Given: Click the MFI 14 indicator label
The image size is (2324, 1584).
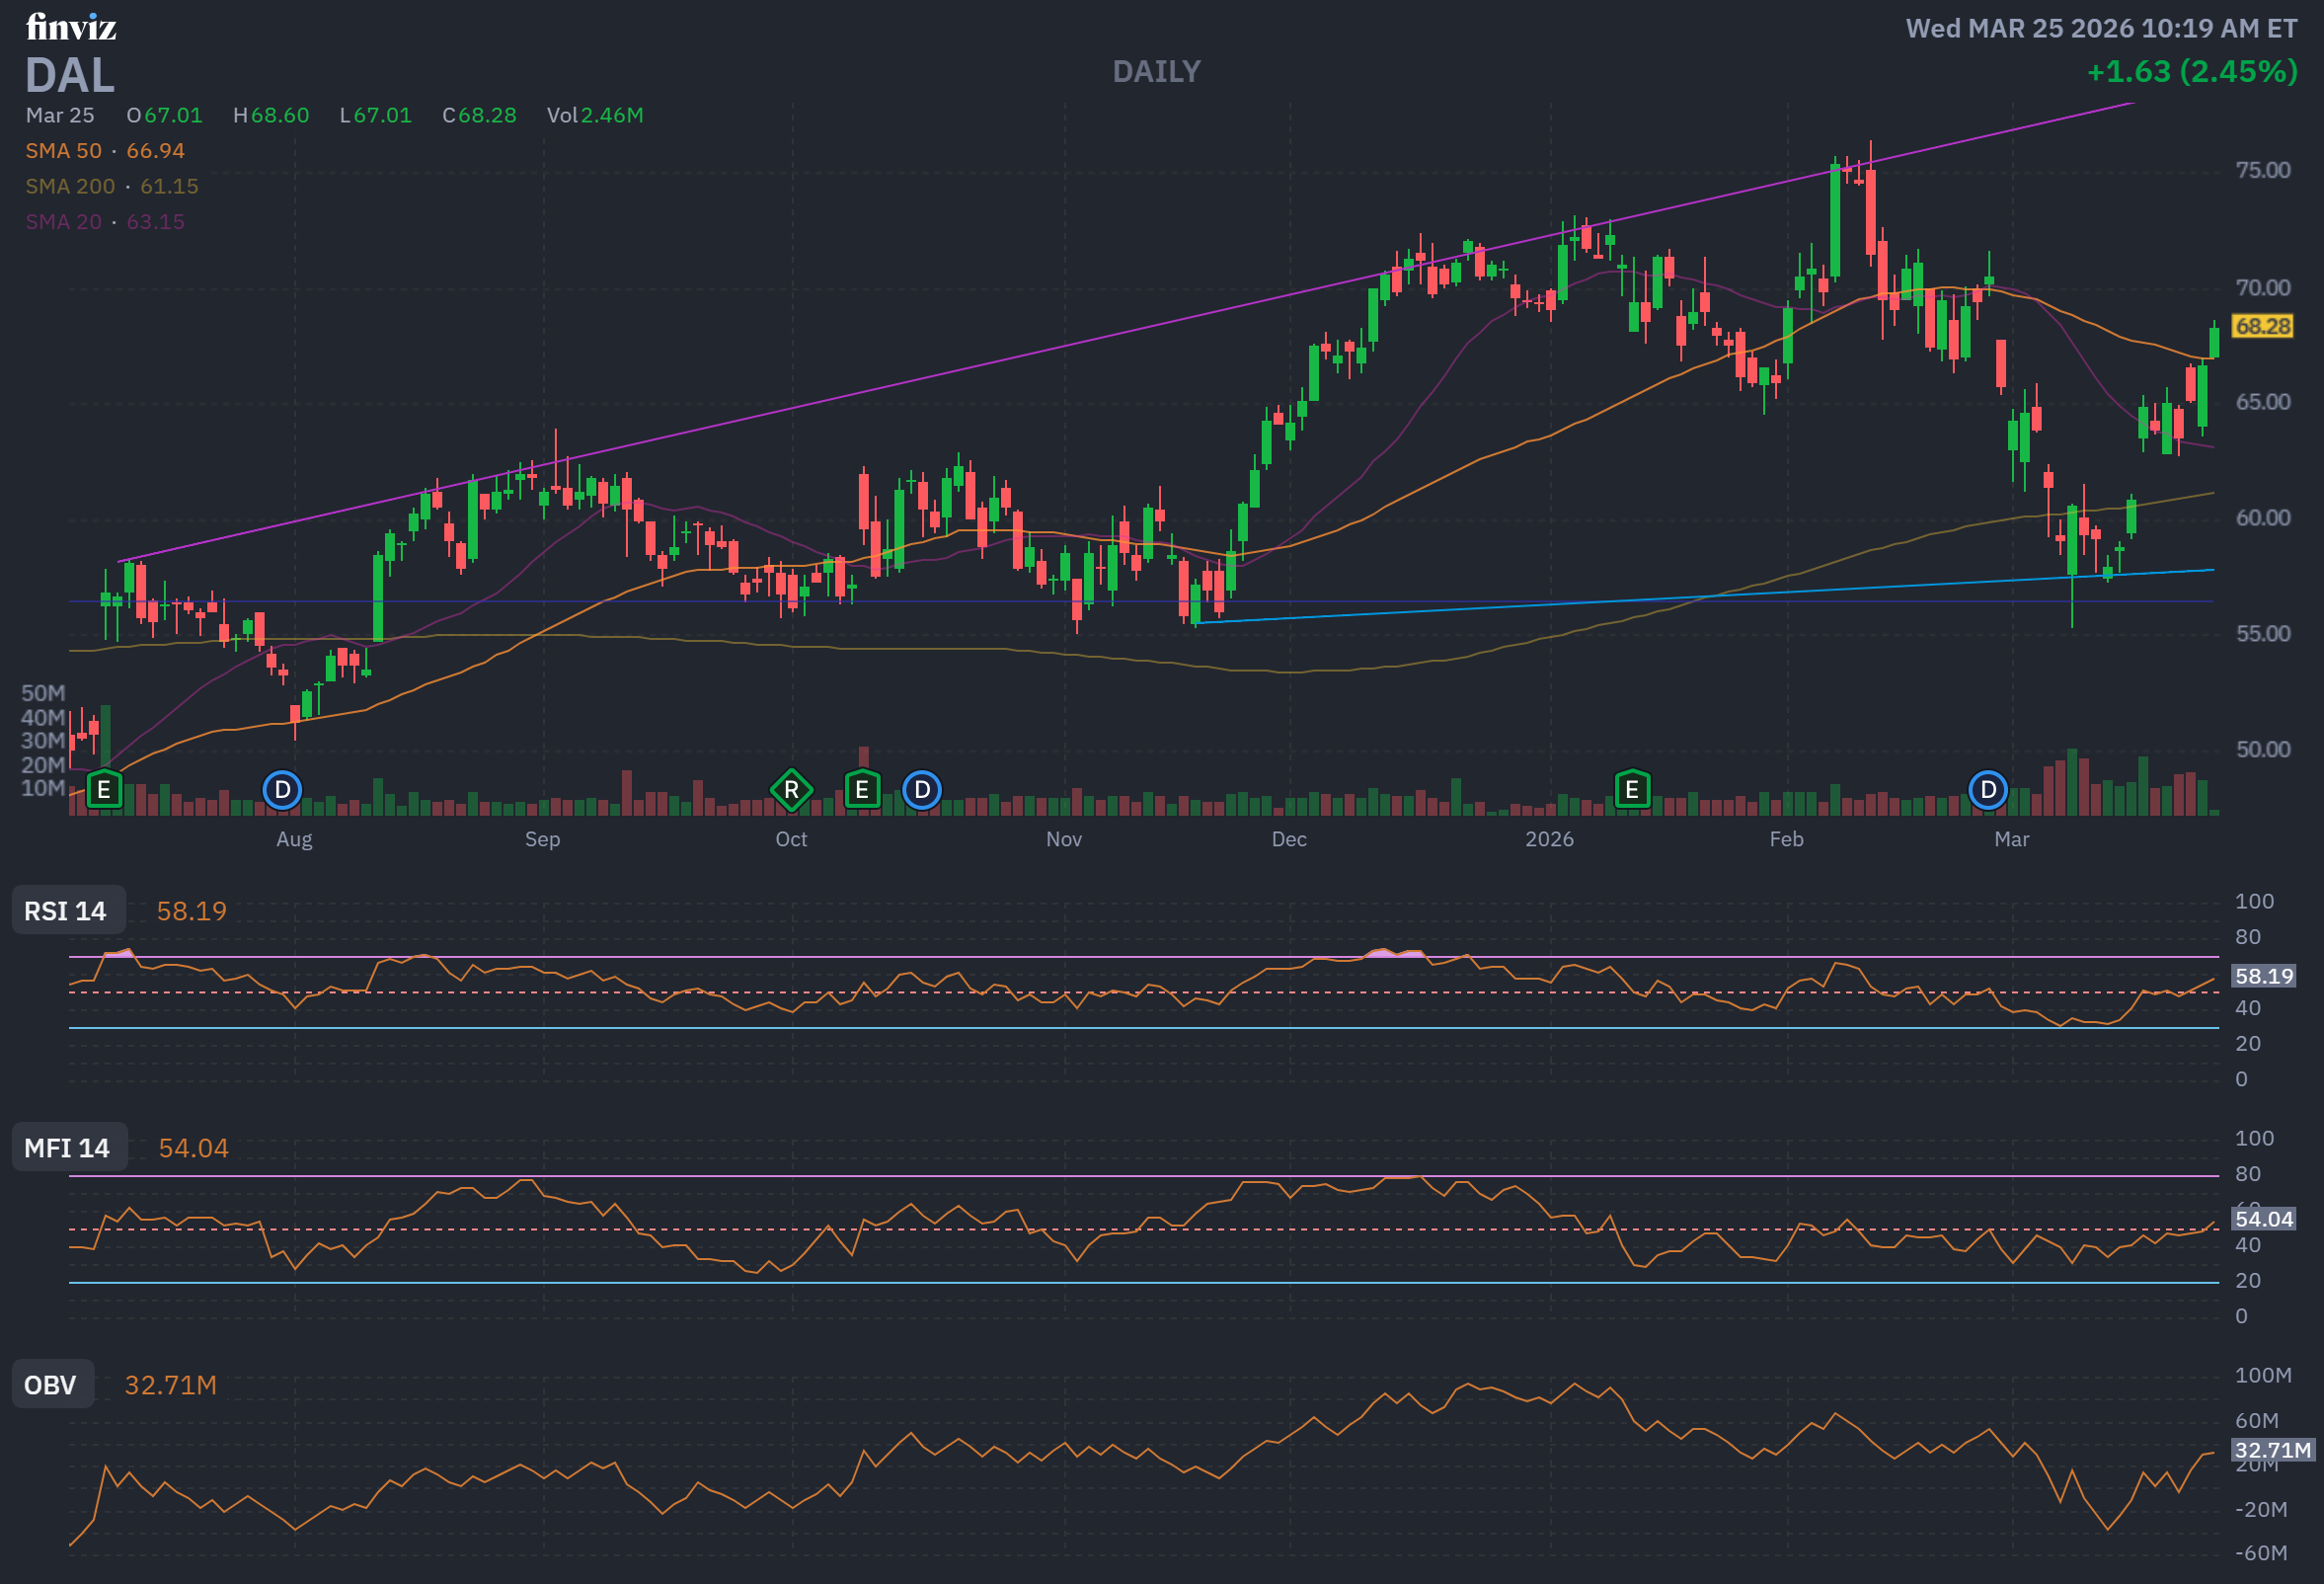Looking at the screenshot, I should [x=68, y=1148].
